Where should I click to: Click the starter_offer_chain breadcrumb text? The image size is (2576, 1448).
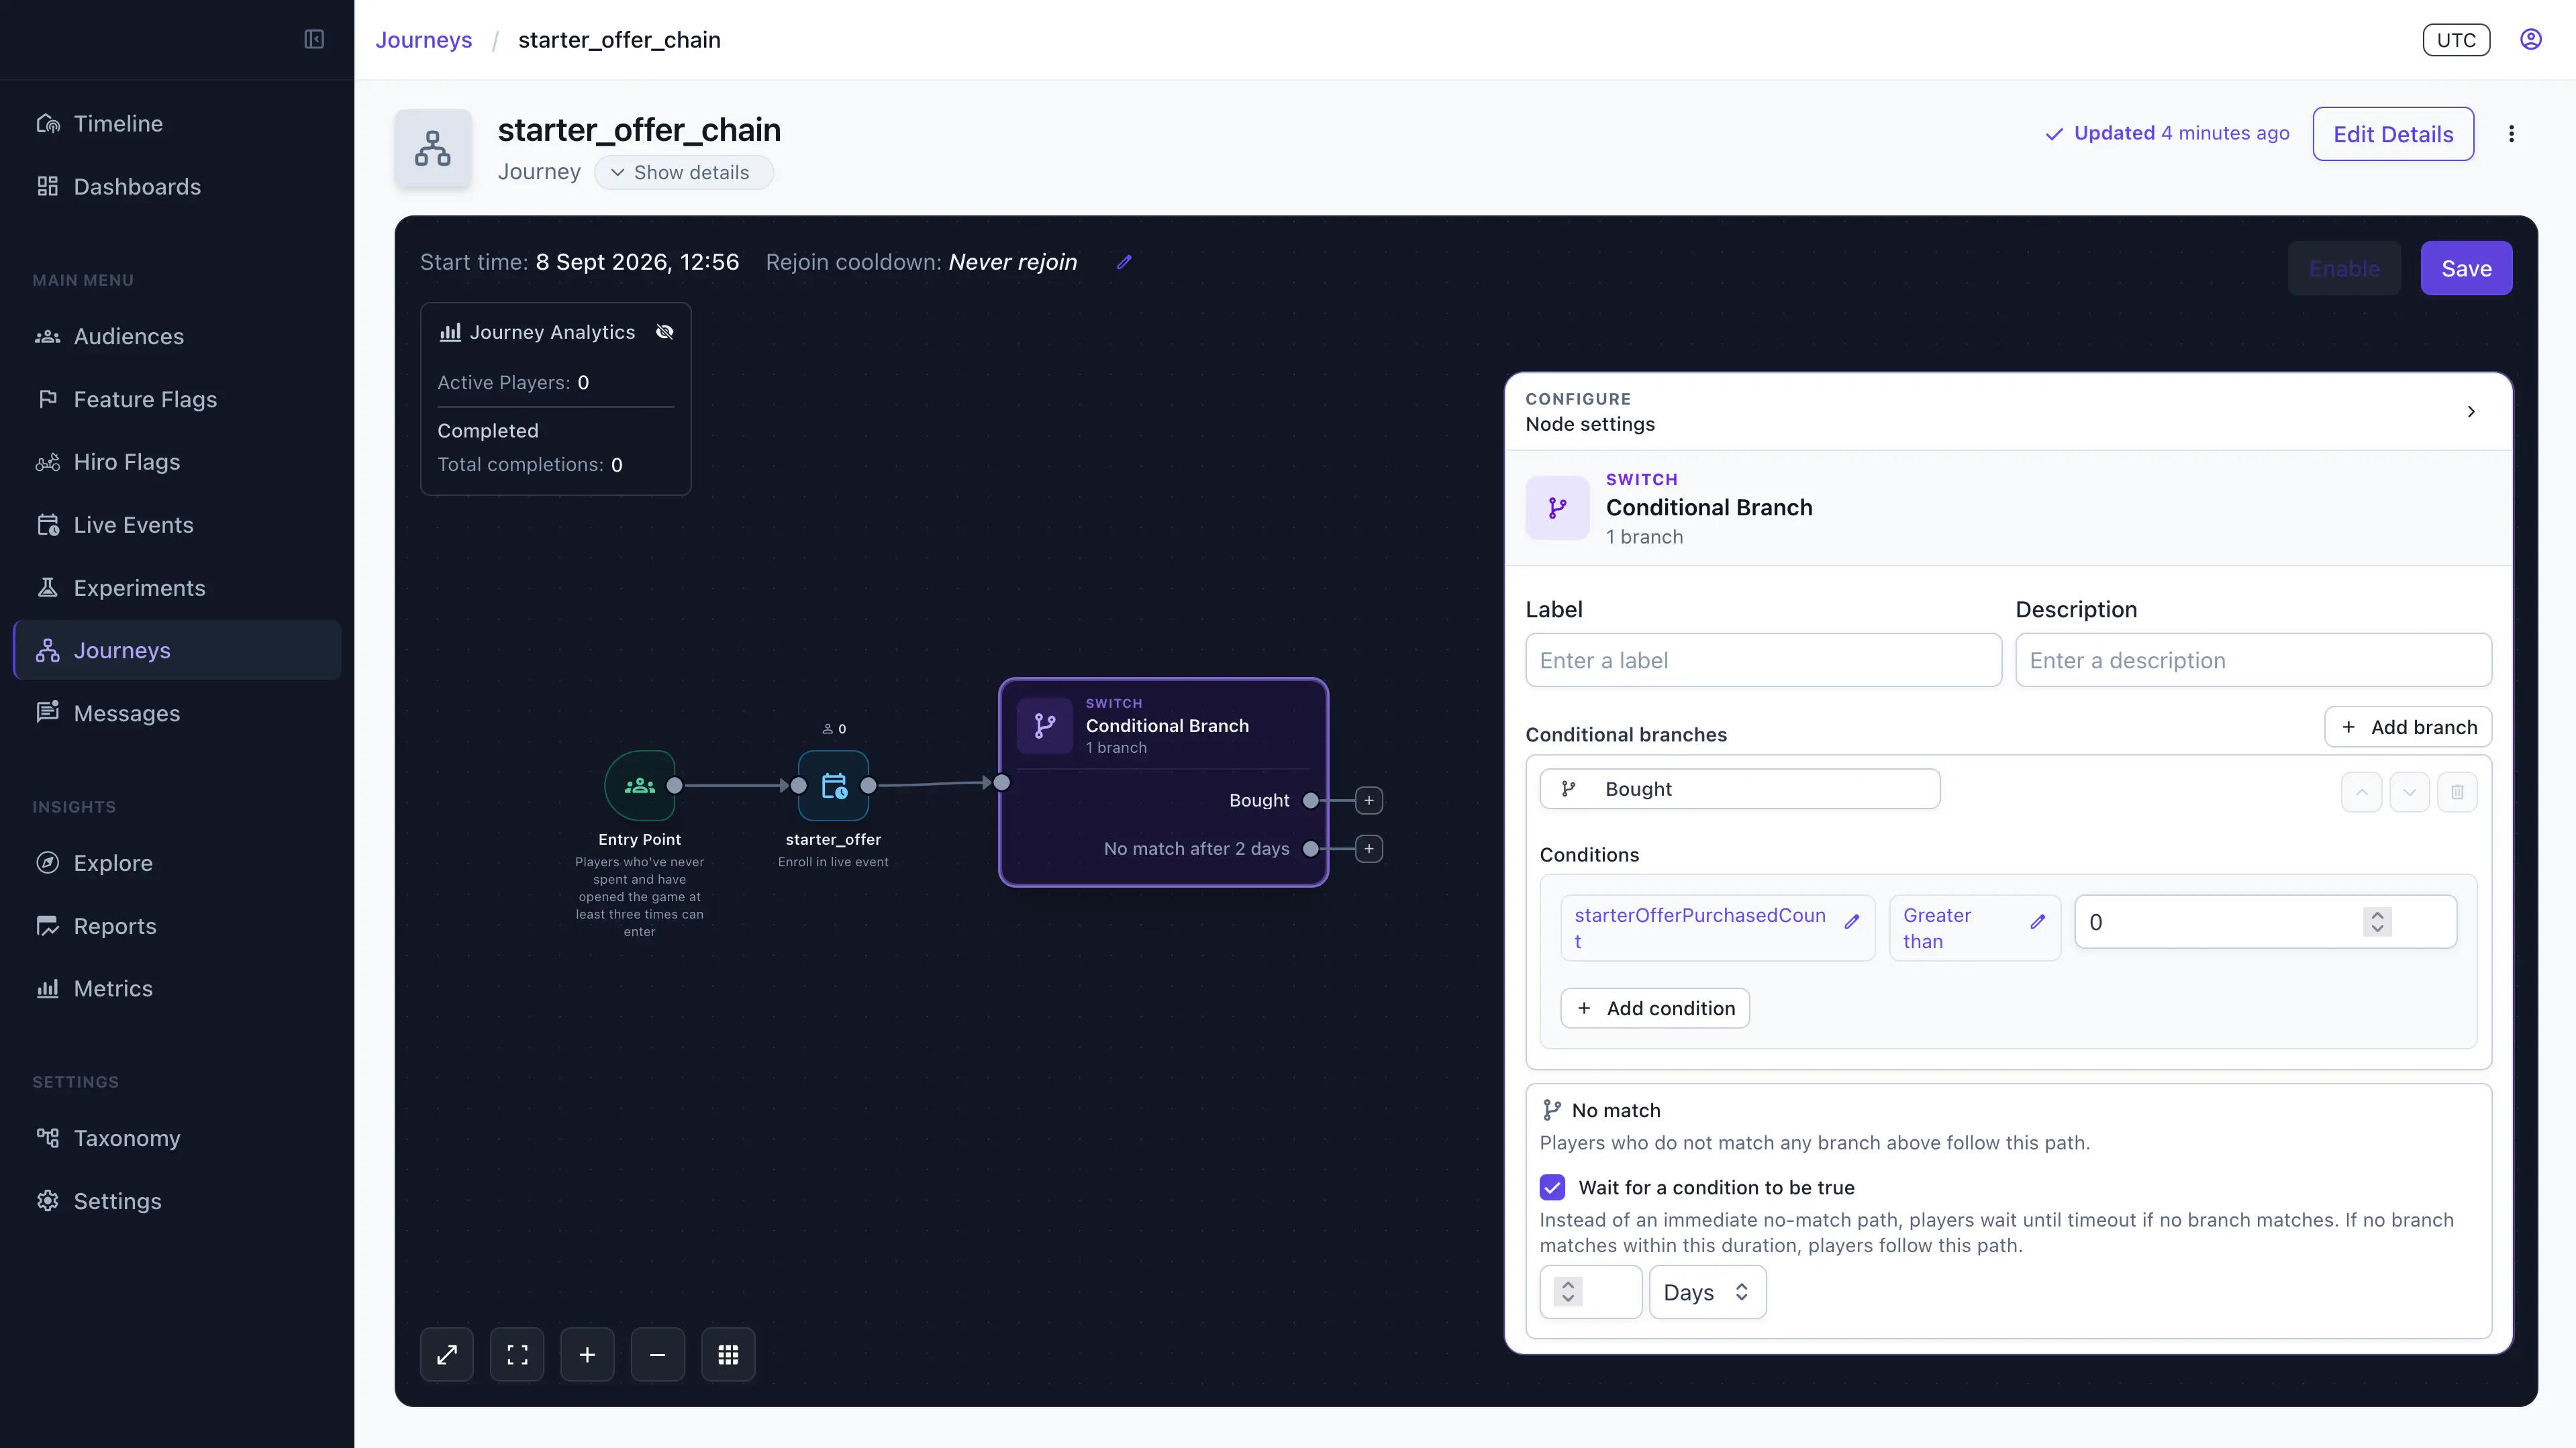[x=619, y=40]
